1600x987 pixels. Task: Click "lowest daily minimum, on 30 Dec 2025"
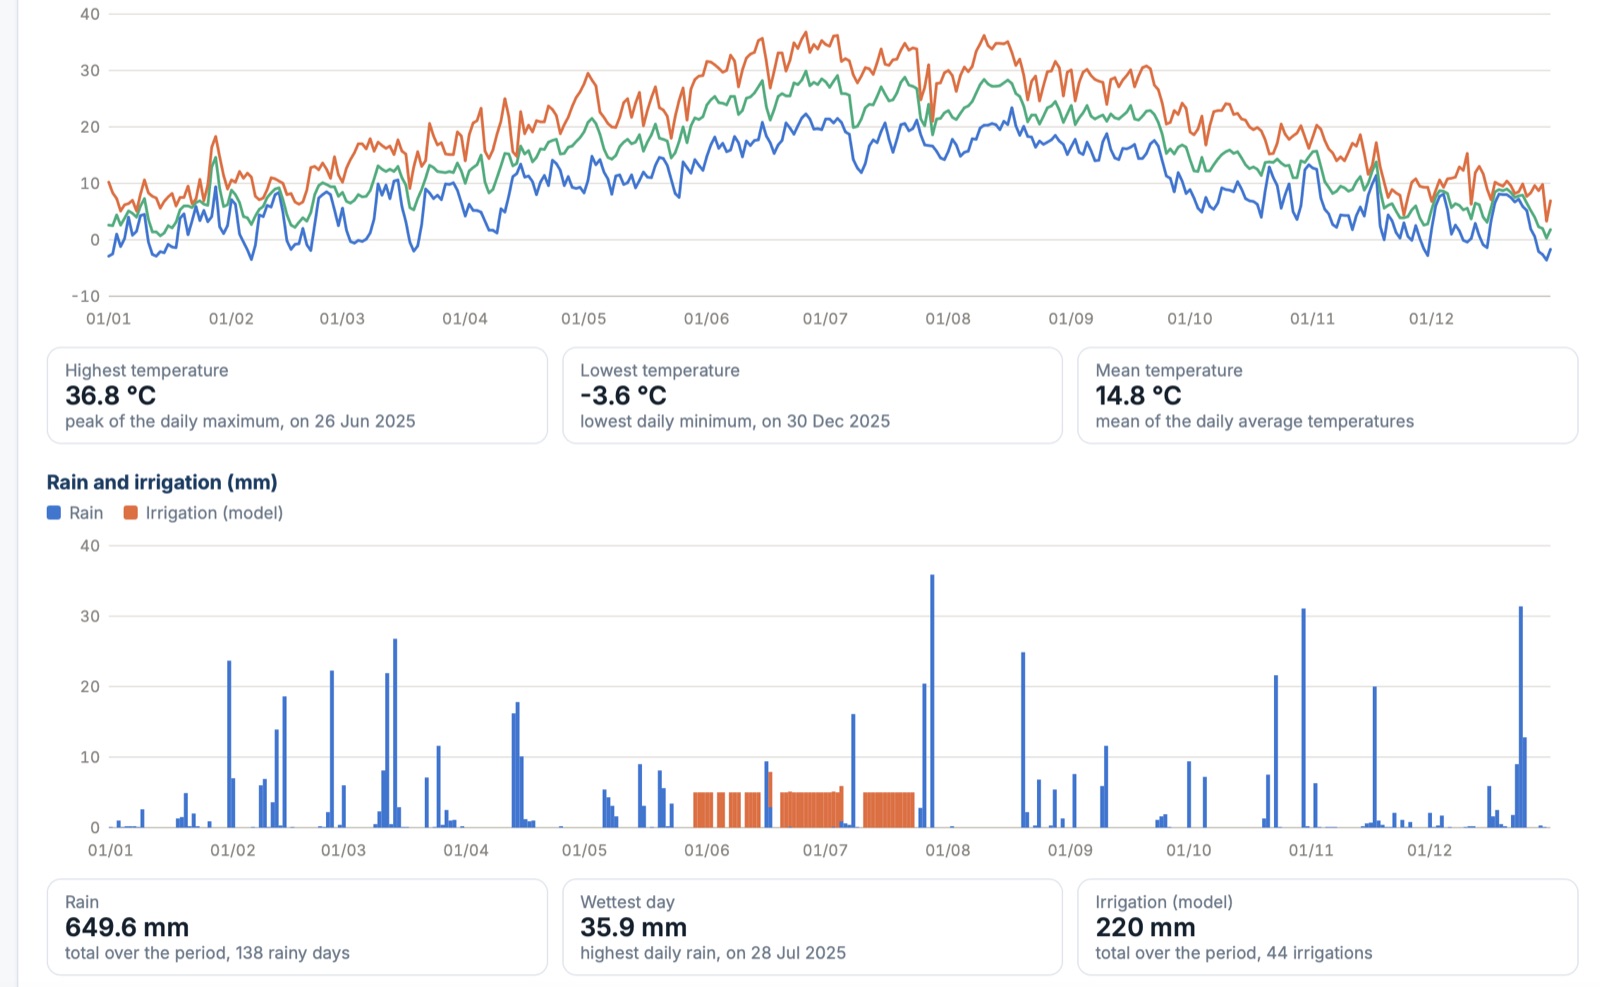pyautogui.click(x=735, y=421)
